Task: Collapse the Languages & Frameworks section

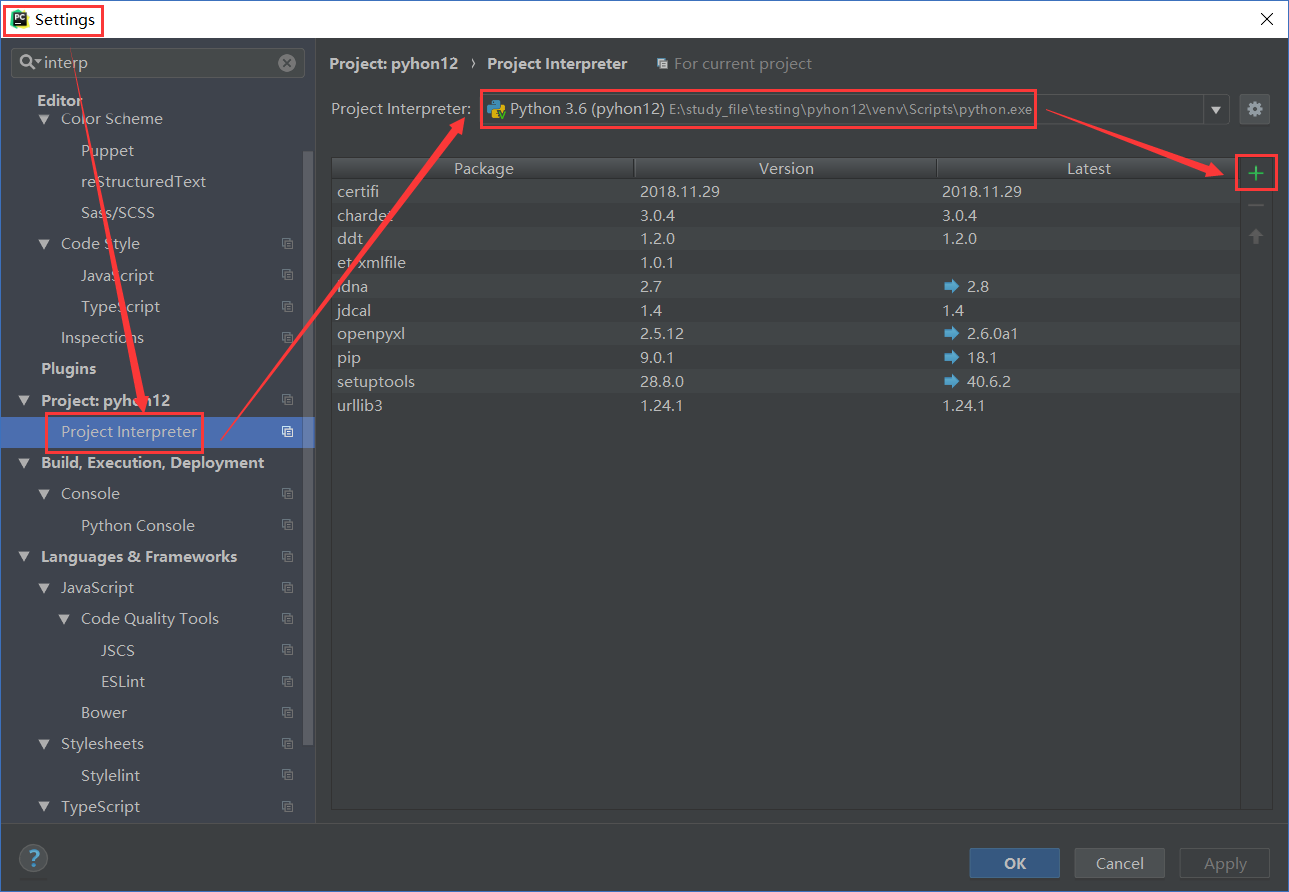Action: [x=24, y=557]
